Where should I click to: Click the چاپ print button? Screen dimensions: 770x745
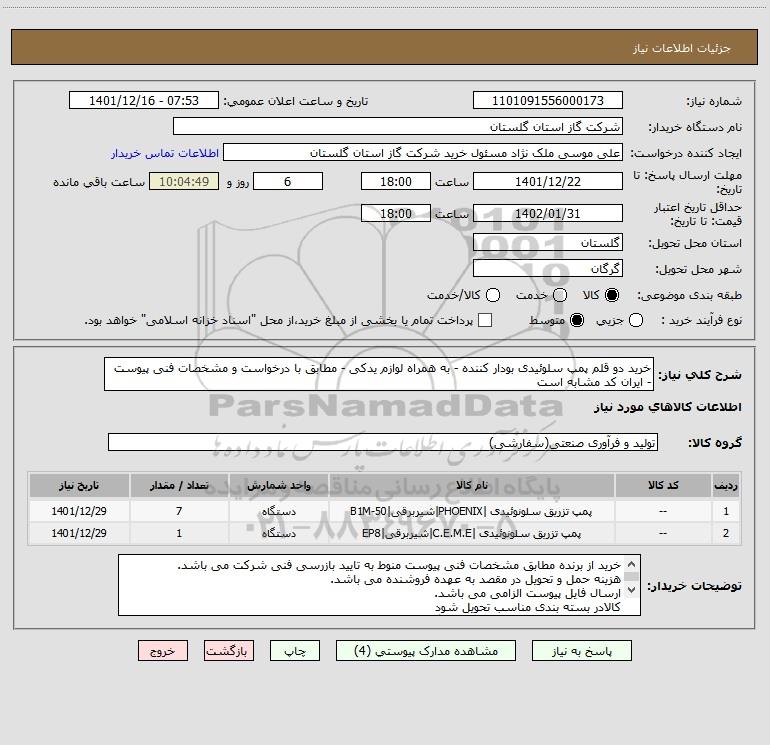click(295, 651)
